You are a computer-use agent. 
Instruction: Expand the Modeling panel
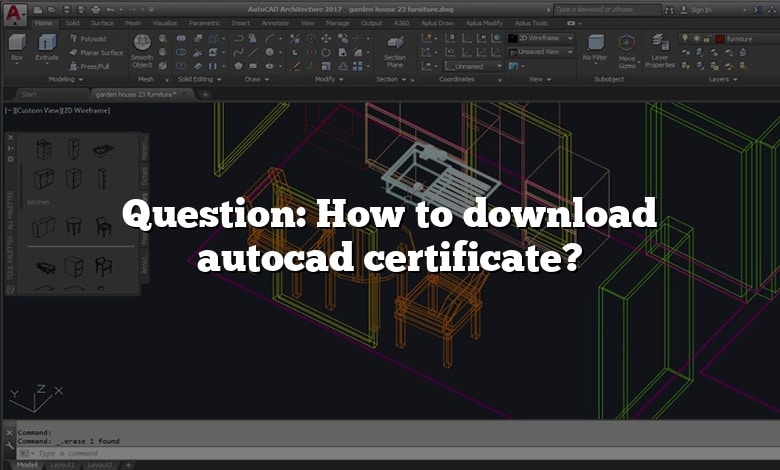[65, 79]
